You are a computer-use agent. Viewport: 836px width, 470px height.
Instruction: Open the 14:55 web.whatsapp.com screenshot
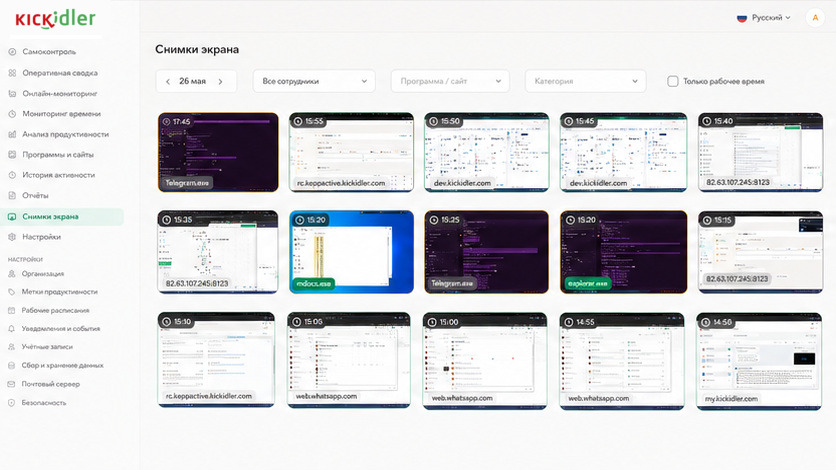tap(622, 361)
